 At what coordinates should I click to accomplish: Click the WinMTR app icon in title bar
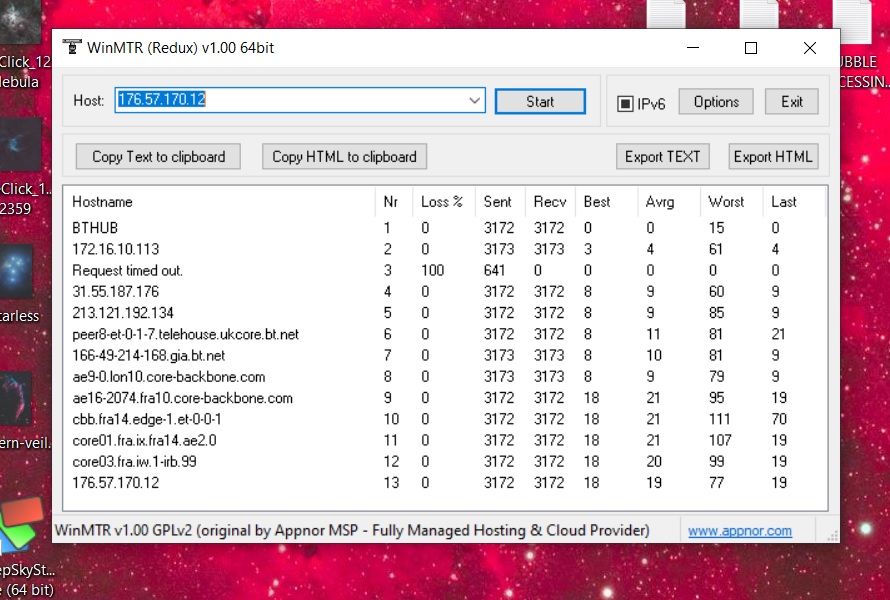click(71, 47)
